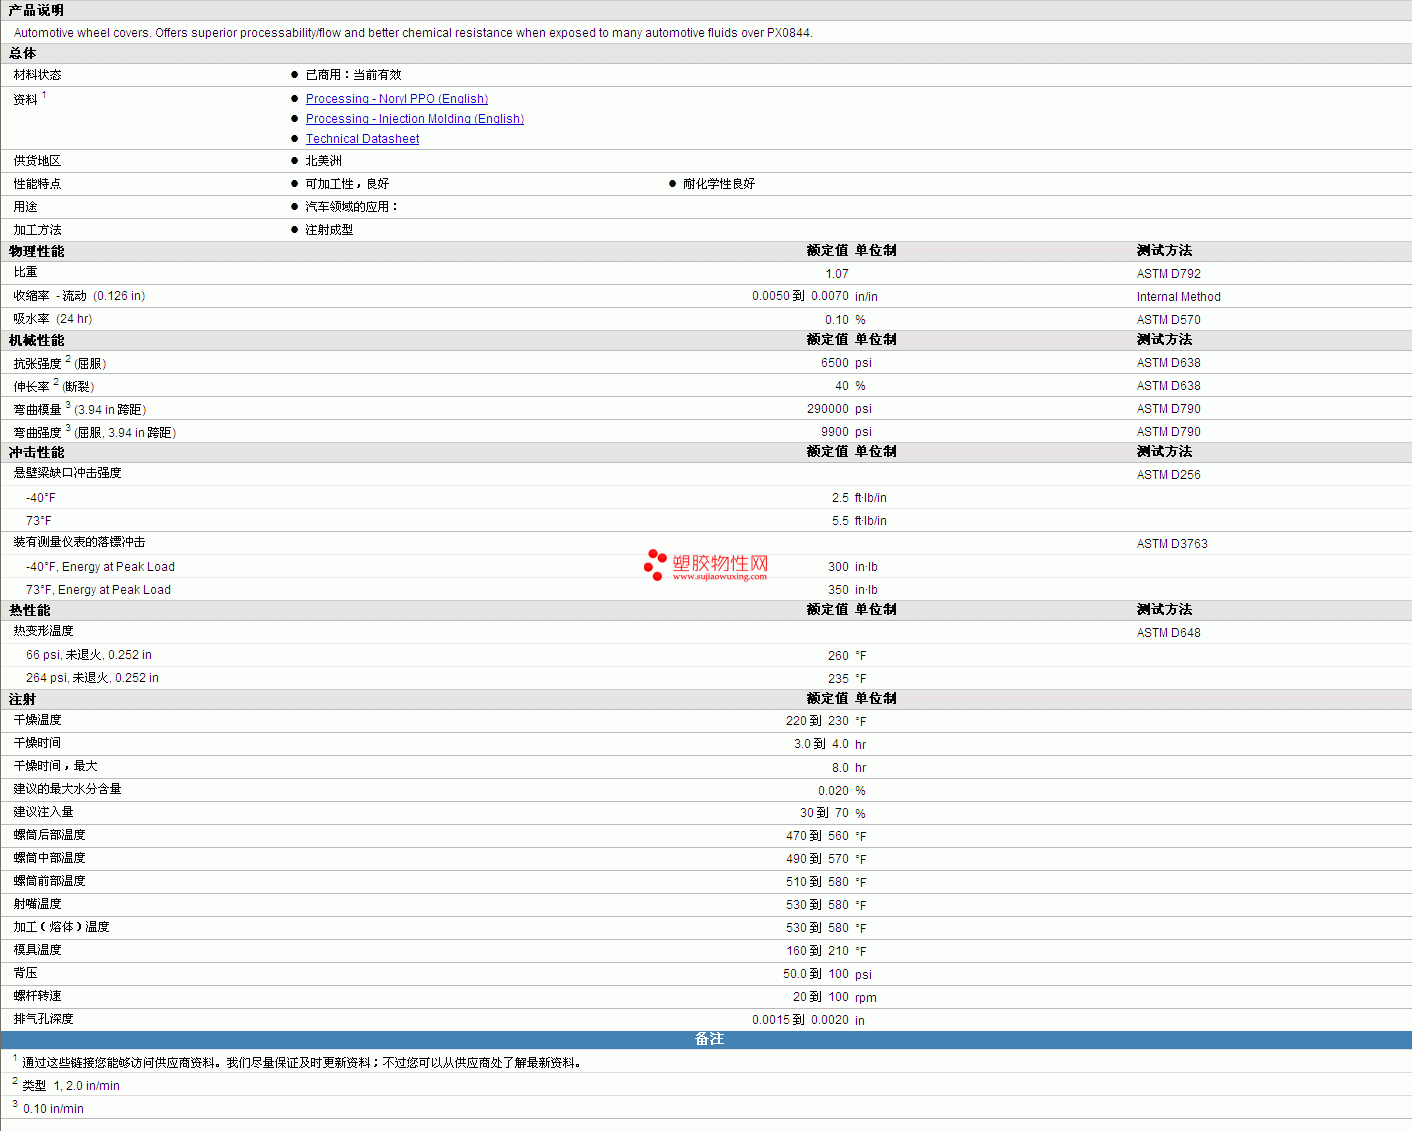Click the ASTM D3763 test method text
This screenshot has width=1412, height=1131.
[1171, 544]
